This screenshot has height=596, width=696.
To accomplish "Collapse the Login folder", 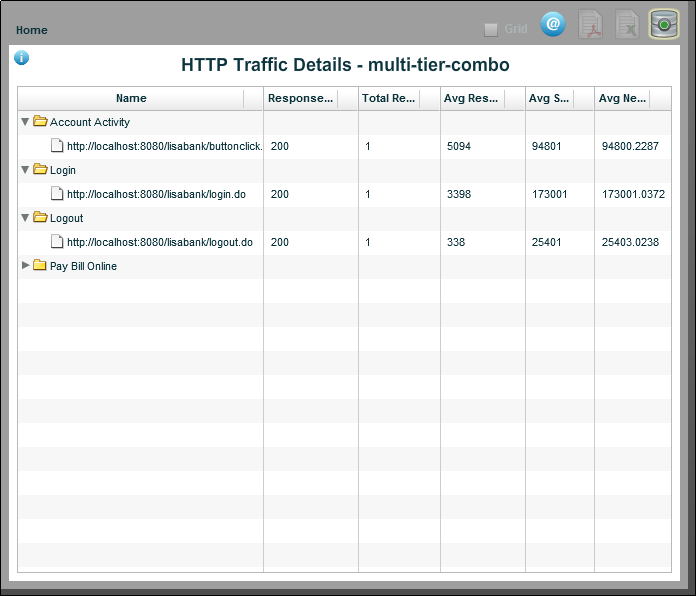I will 25,170.
